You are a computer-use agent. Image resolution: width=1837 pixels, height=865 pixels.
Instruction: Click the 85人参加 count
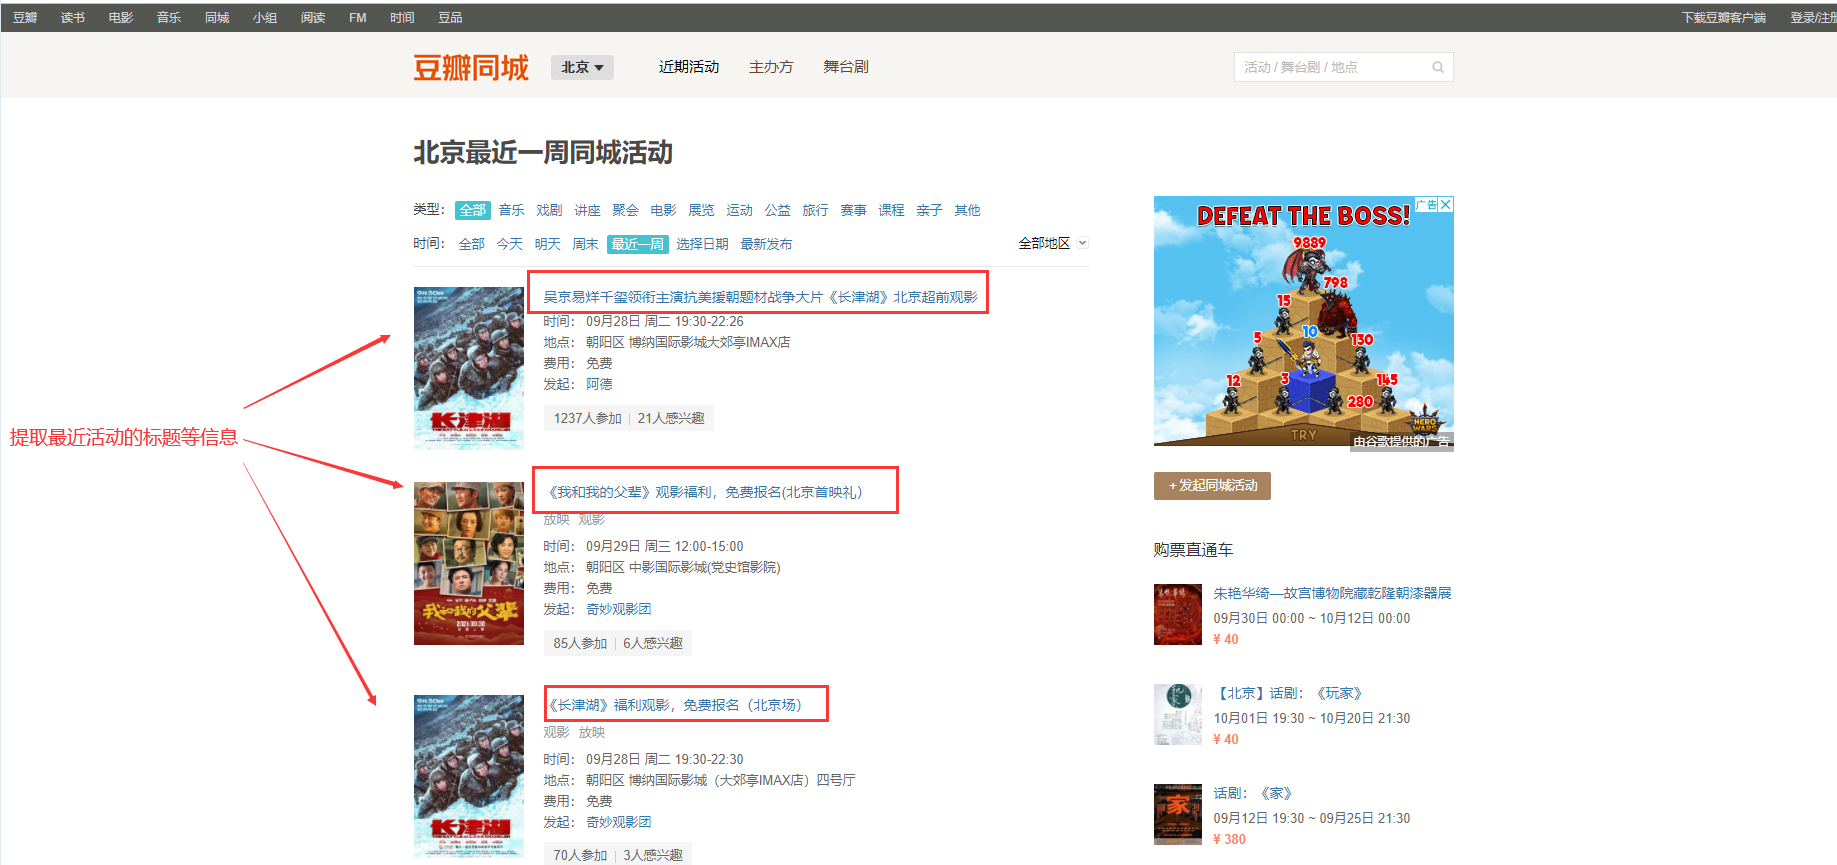(580, 643)
